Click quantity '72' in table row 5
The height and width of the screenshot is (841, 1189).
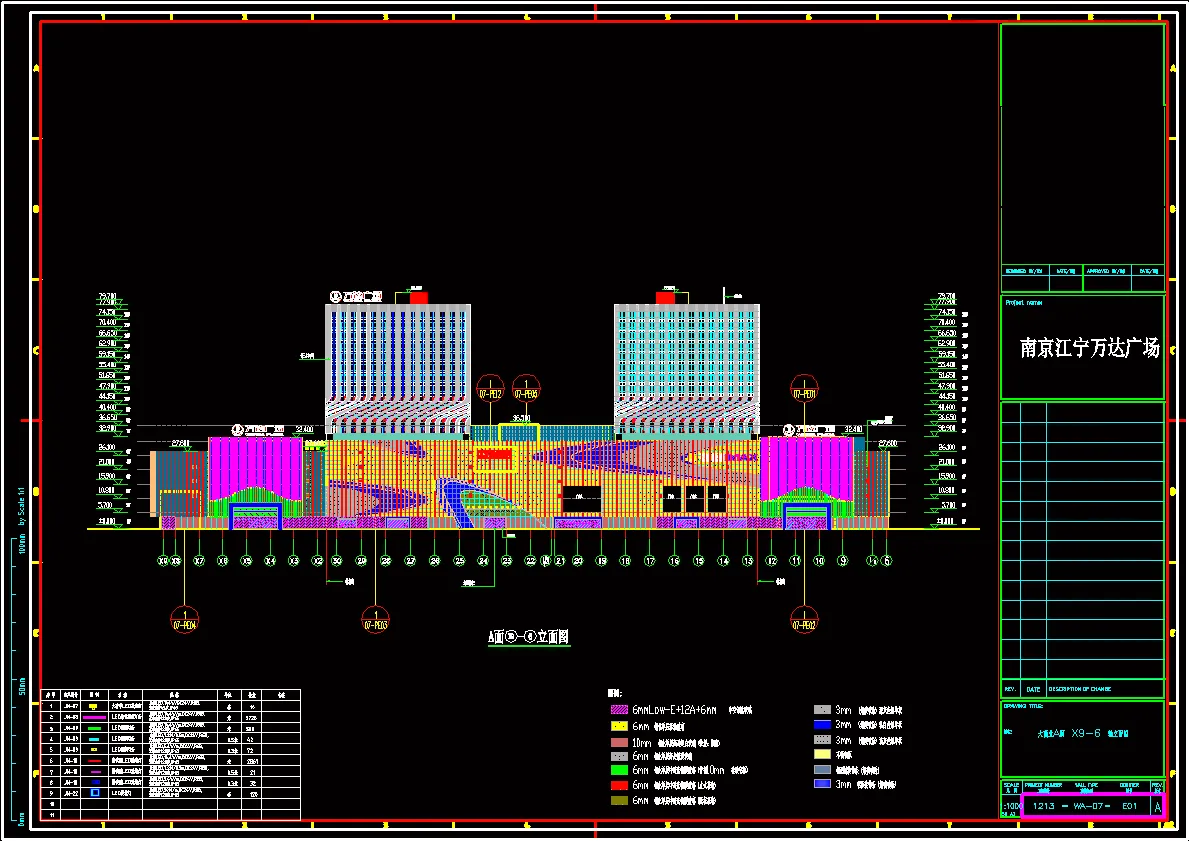click(251, 750)
